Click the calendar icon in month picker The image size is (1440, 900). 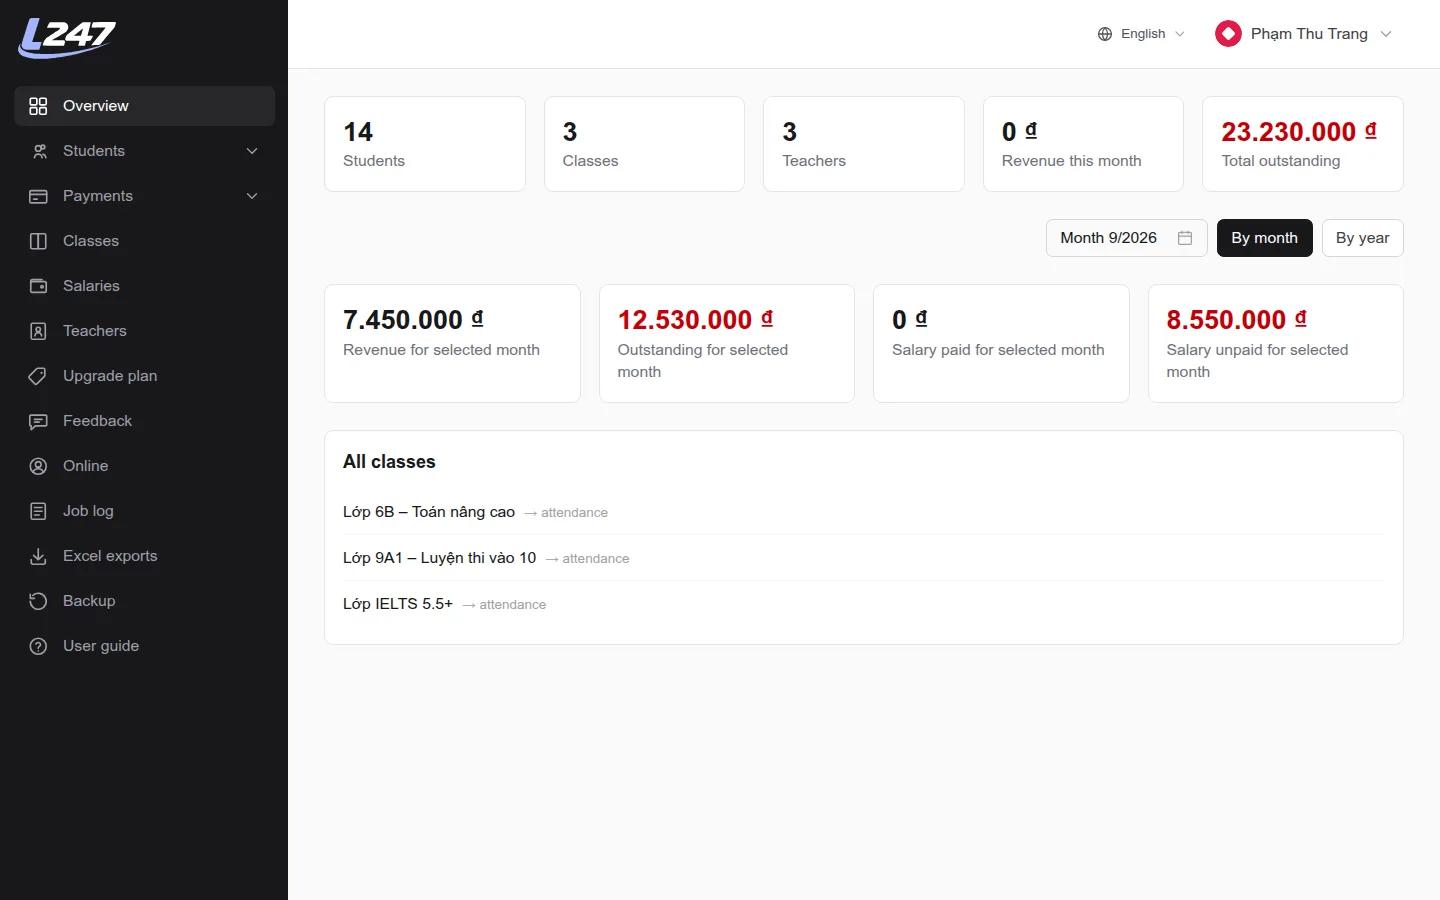(1185, 238)
